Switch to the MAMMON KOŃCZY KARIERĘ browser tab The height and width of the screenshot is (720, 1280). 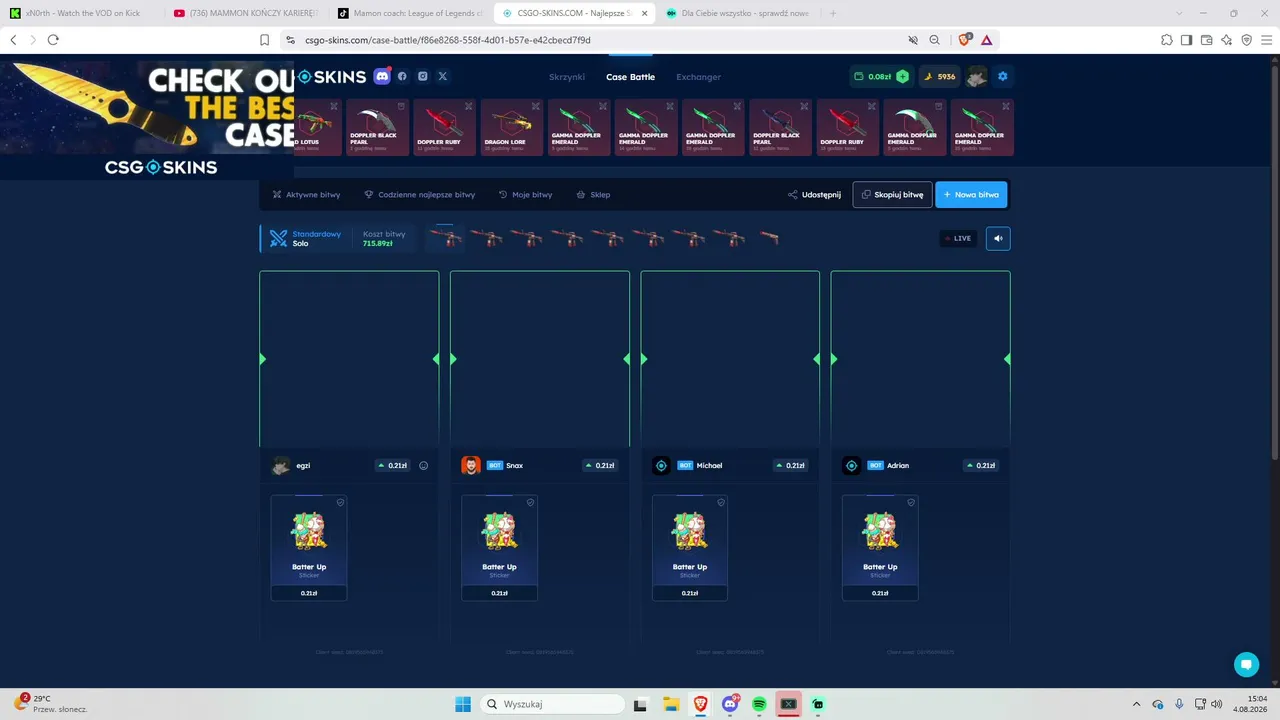click(245, 13)
